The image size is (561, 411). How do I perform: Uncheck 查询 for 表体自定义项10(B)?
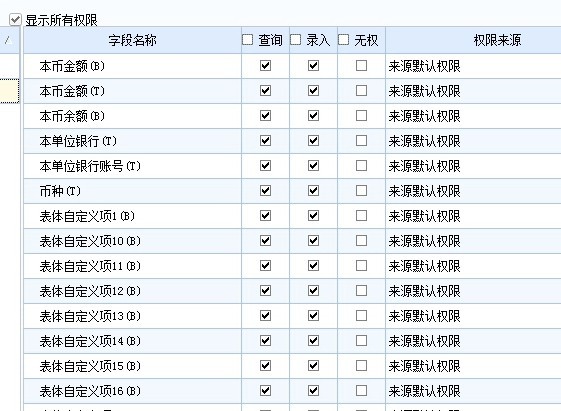265,241
